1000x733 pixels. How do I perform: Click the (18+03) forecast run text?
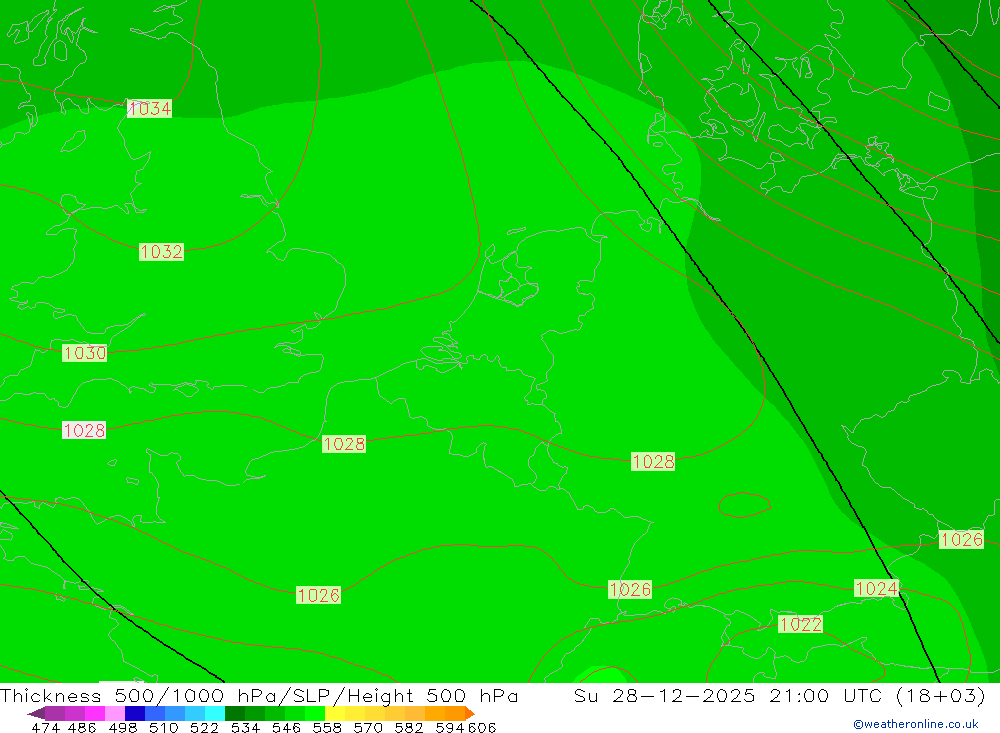pos(940,695)
